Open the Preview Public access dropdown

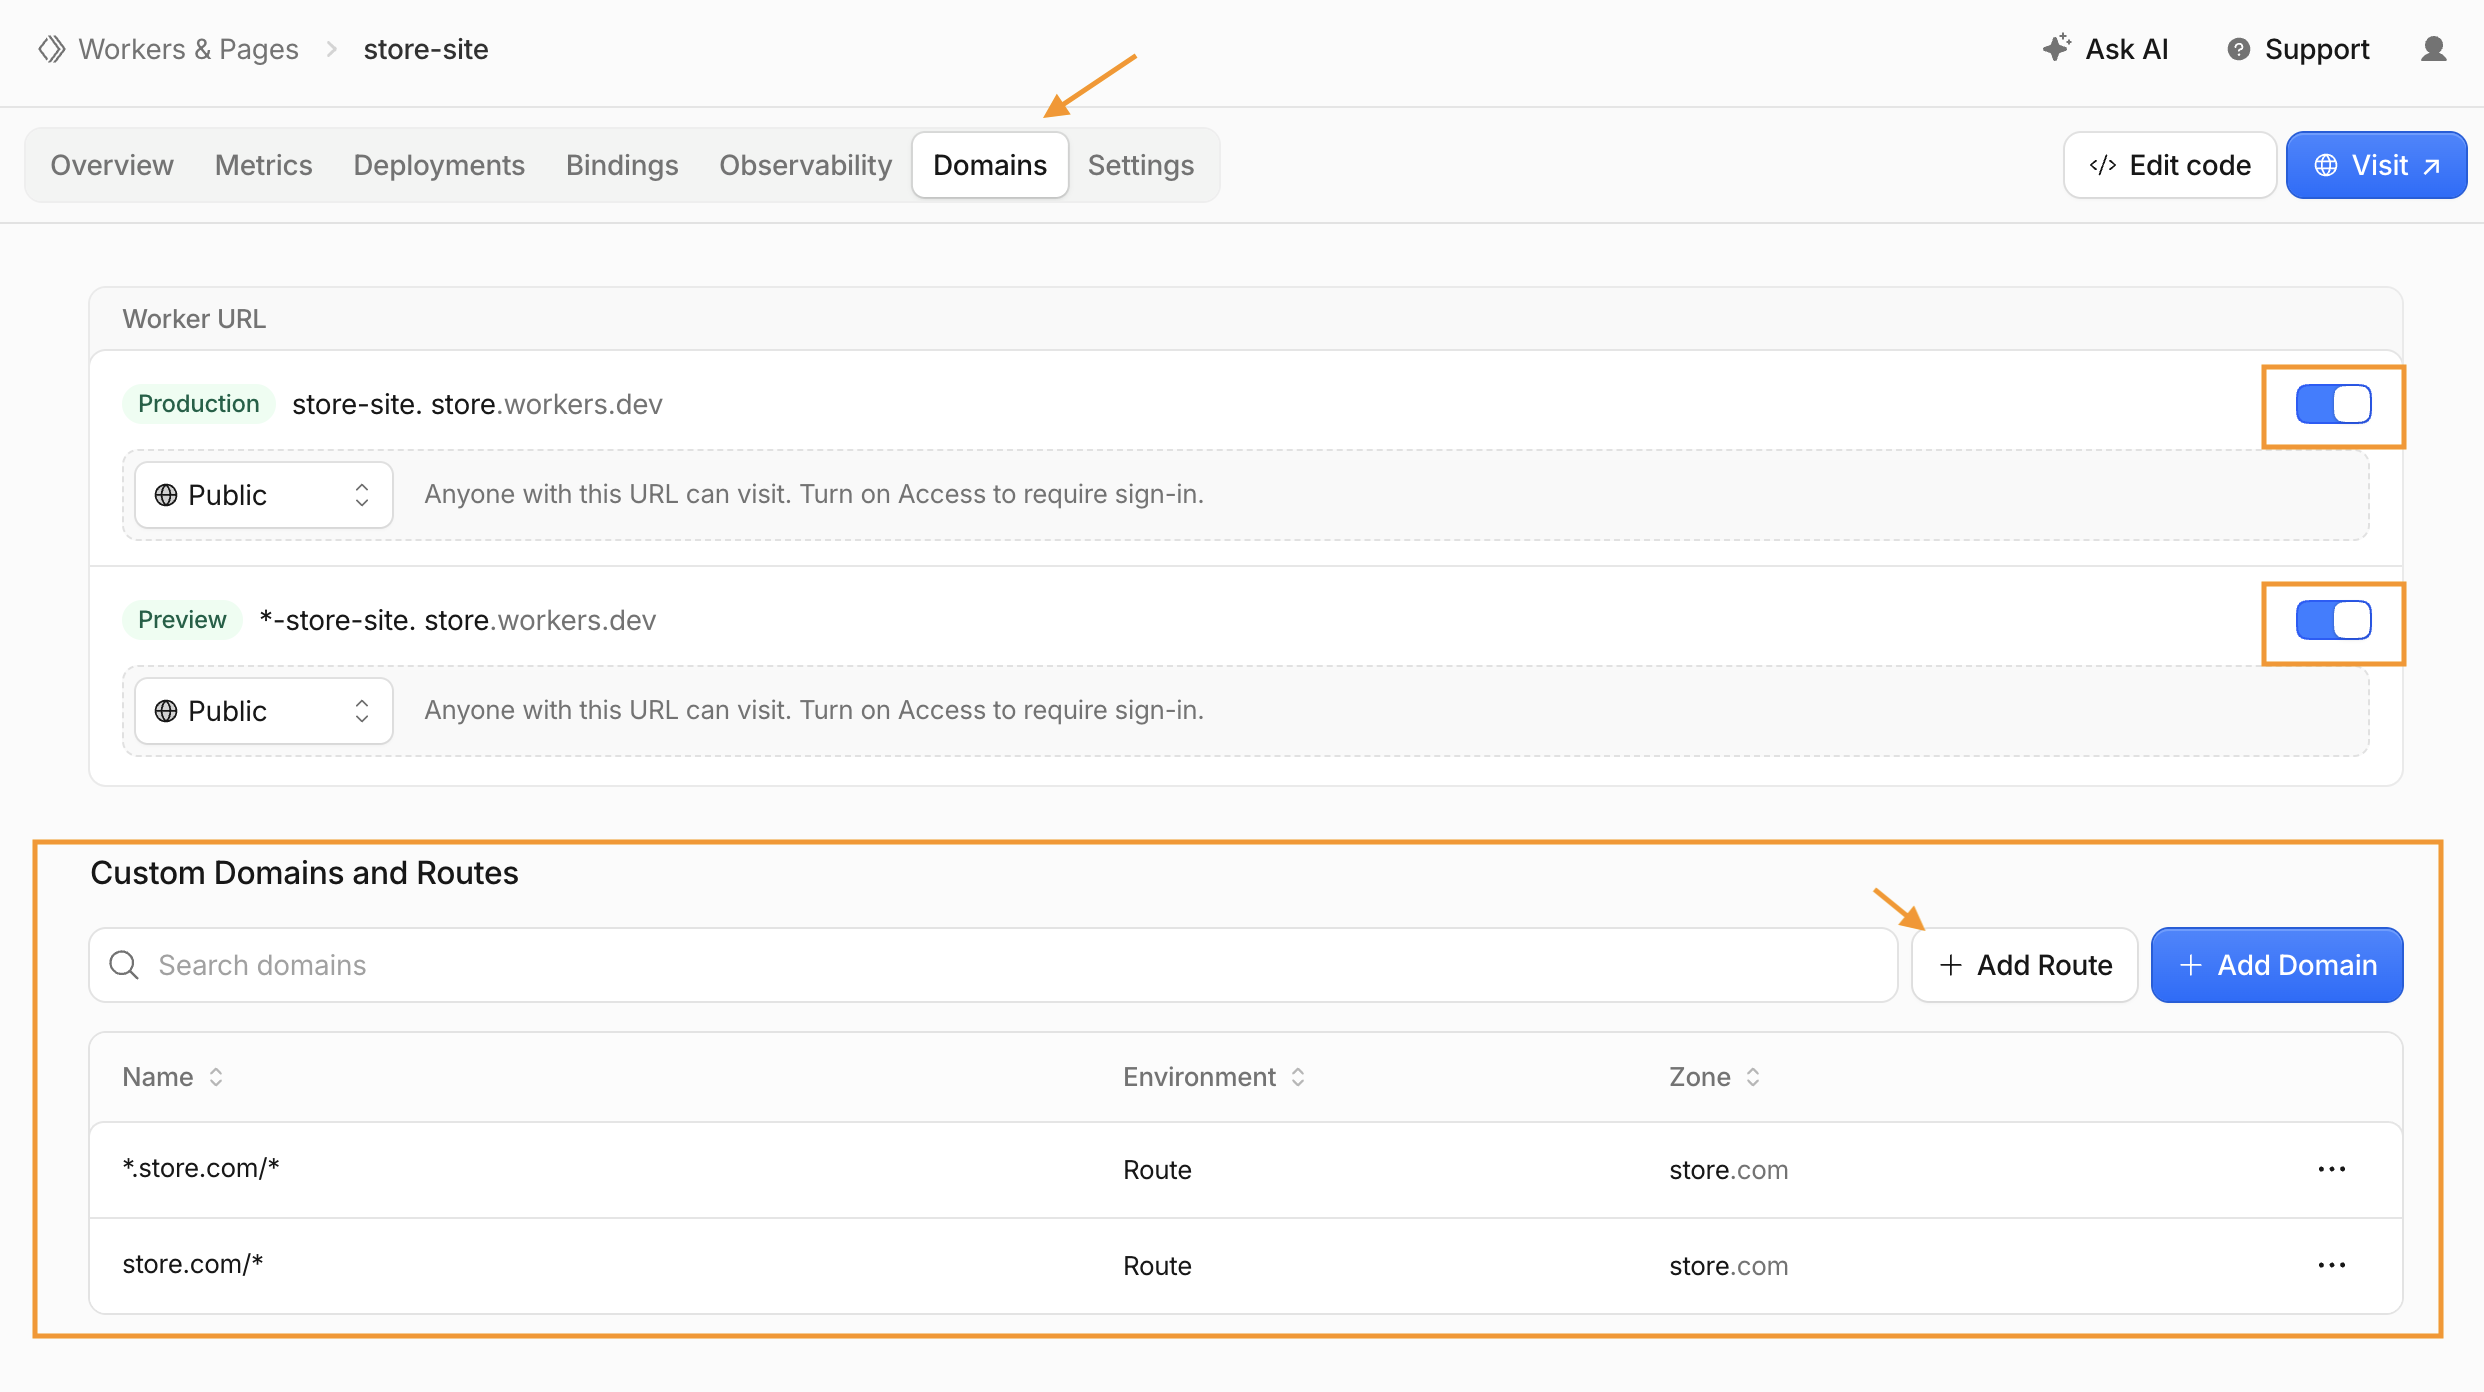[x=264, y=711]
